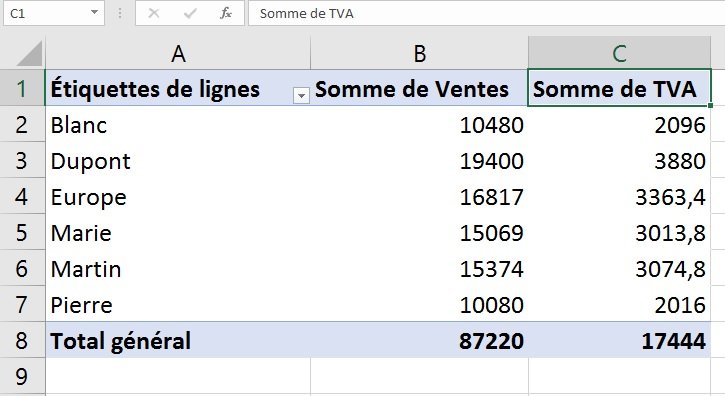Select row 8 header
This screenshot has height=396, width=725.
pos(22,340)
